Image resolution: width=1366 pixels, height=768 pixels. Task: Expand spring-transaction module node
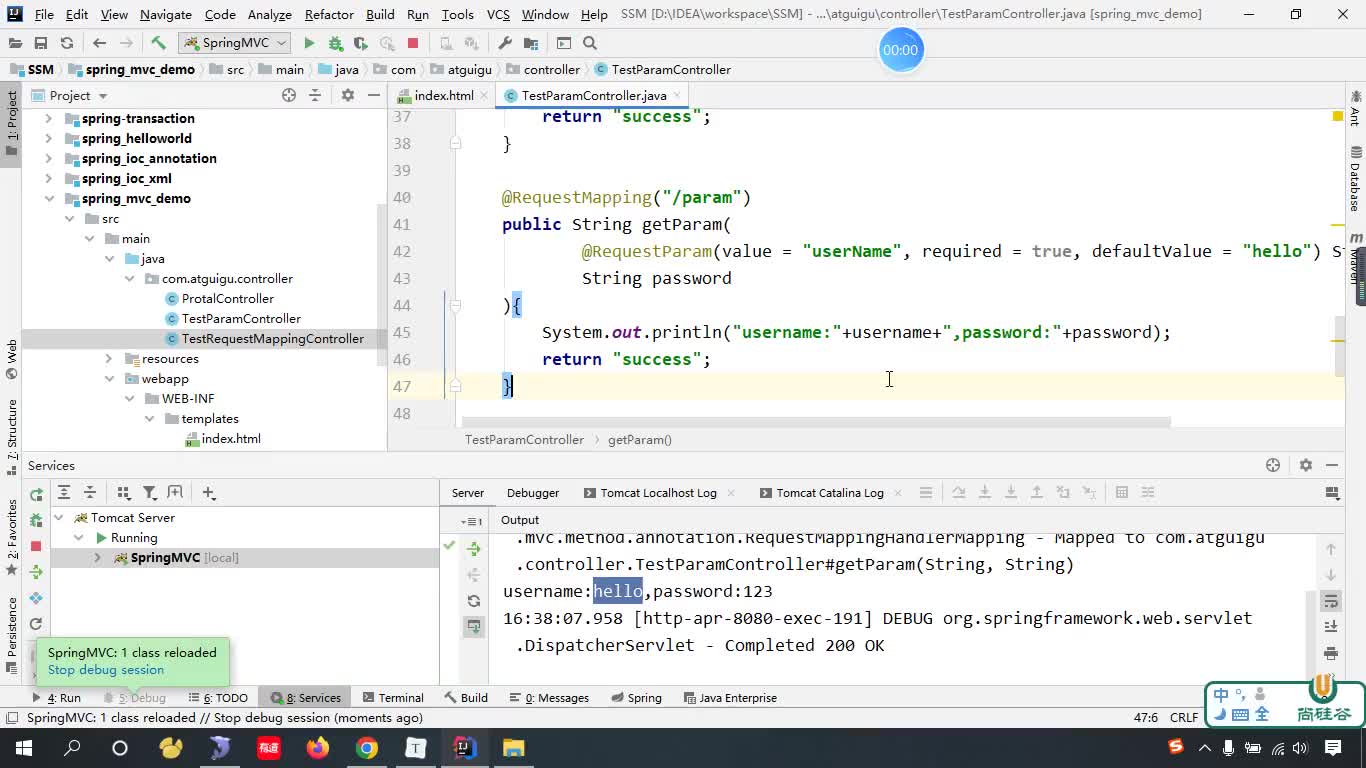tap(49, 118)
